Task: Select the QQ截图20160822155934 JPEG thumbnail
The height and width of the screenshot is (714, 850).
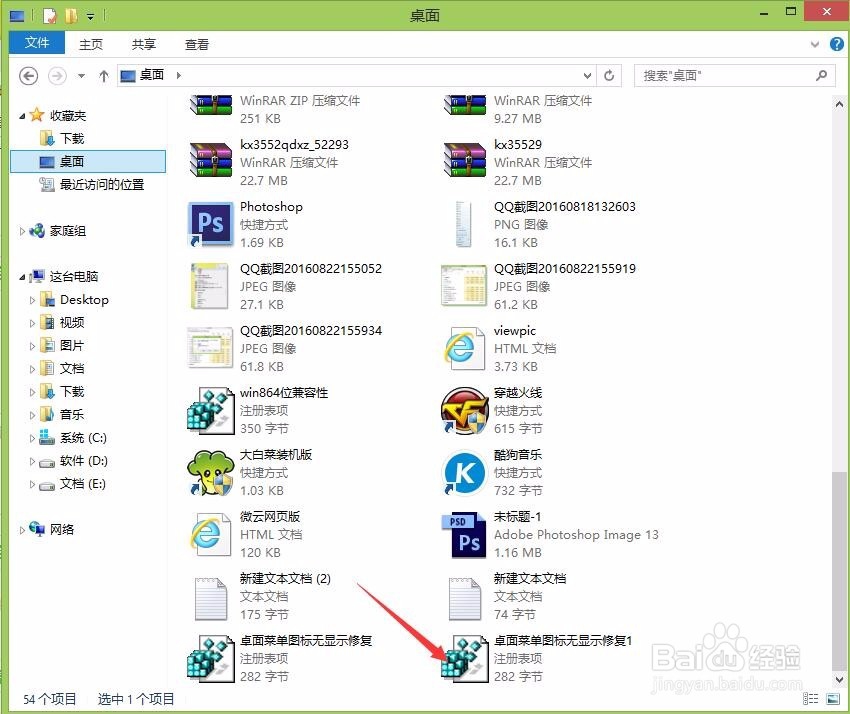Action: point(210,348)
